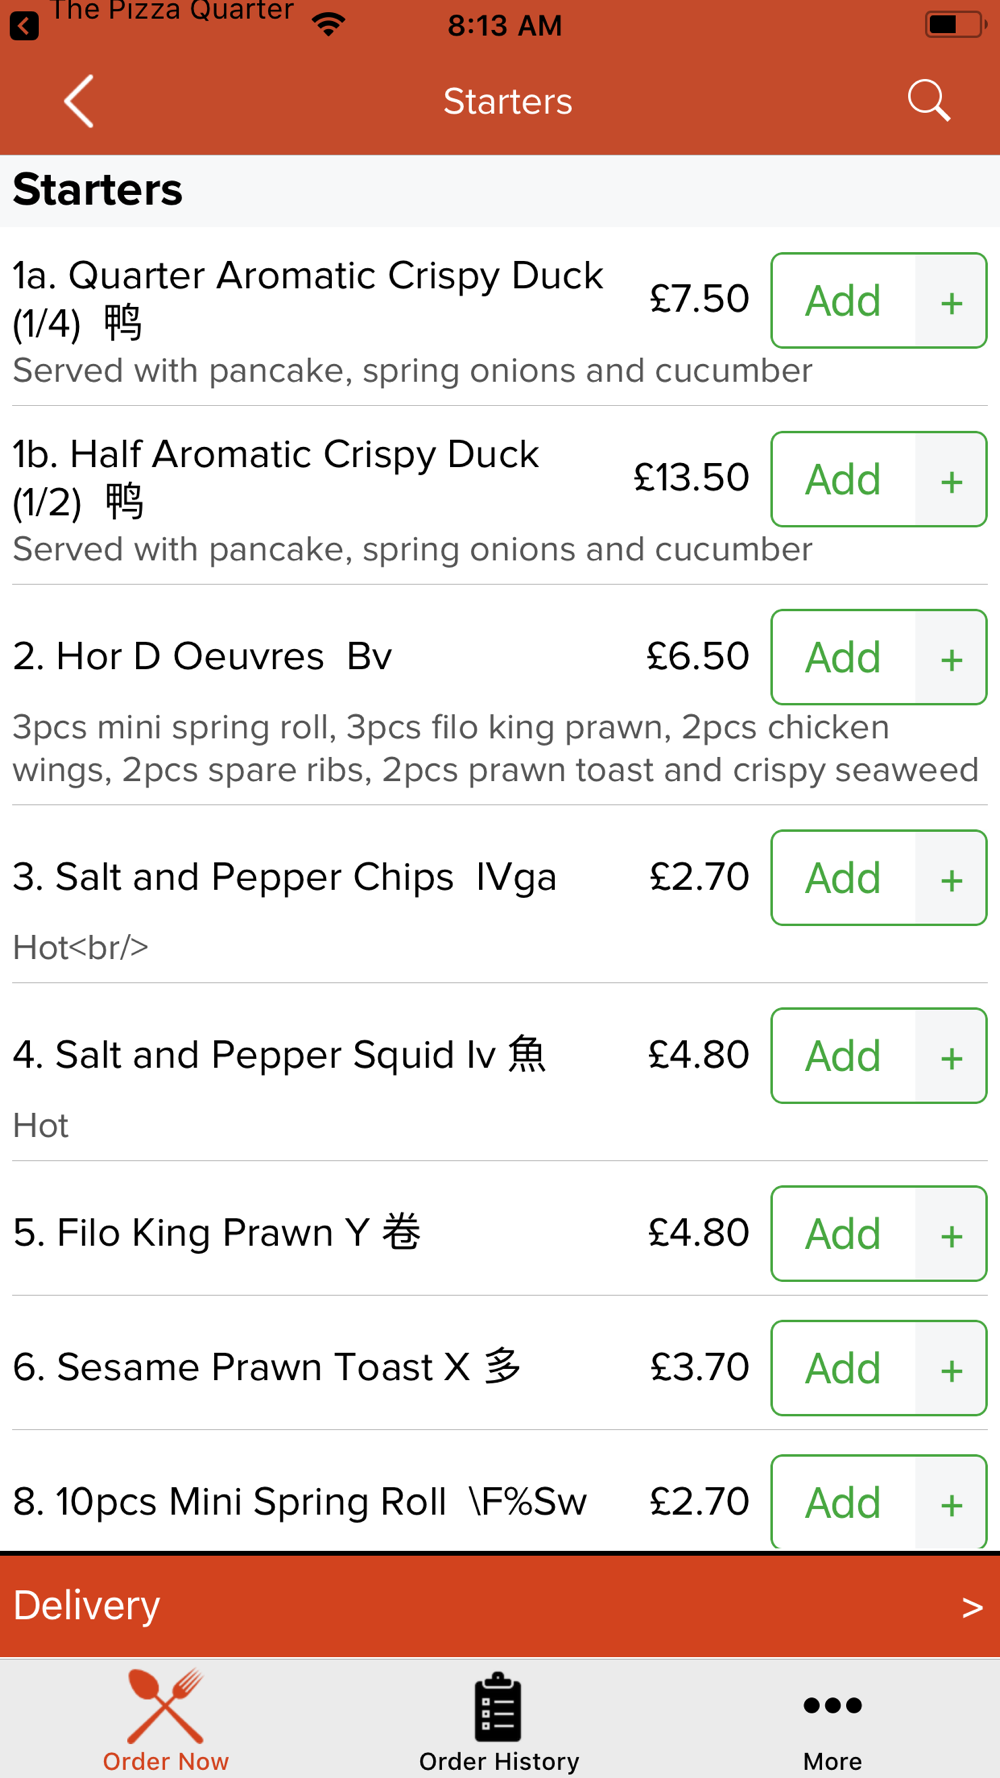
Task: Add 10pcs Mini Spring Roll to order
Action: (843, 1502)
